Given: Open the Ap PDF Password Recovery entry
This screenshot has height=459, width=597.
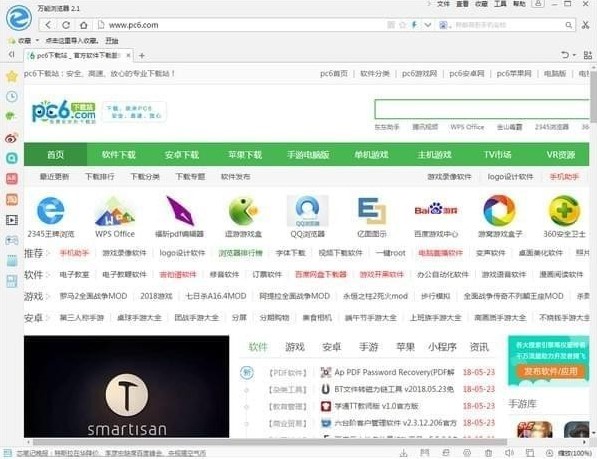Looking at the screenshot, I should point(394,372).
